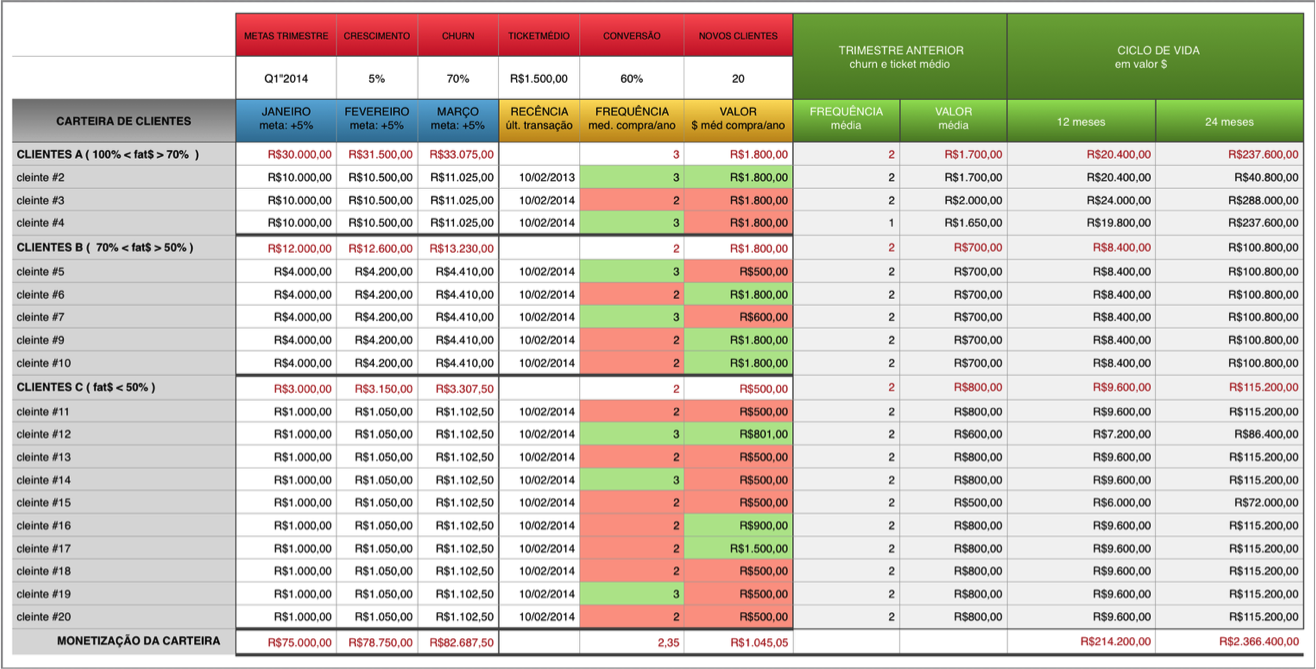Click the 24 meses column header
This screenshot has height=669, width=1316.
(1231, 121)
